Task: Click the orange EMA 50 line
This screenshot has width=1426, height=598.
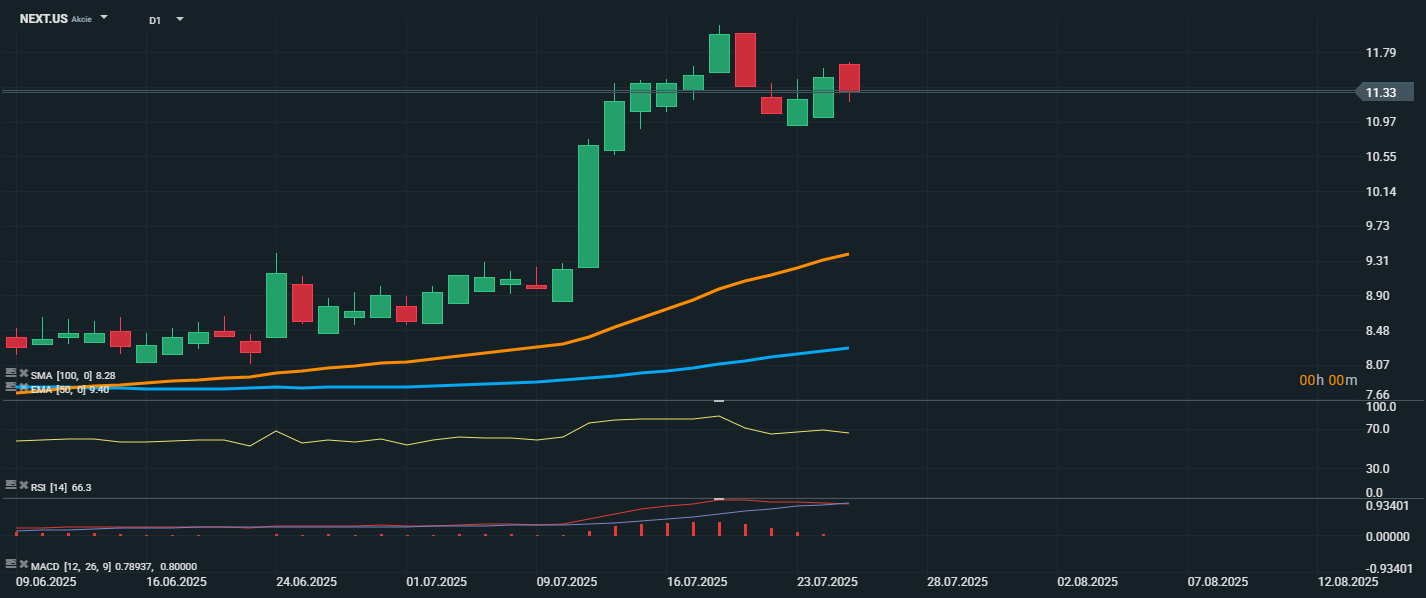Action: click(700, 297)
